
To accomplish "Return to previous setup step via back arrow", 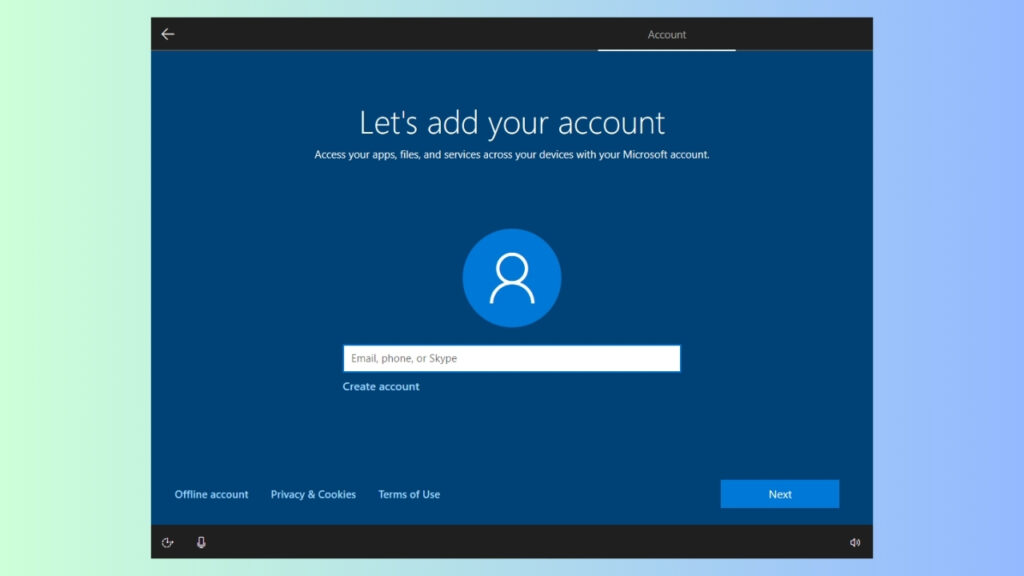I will click(167, 33).
